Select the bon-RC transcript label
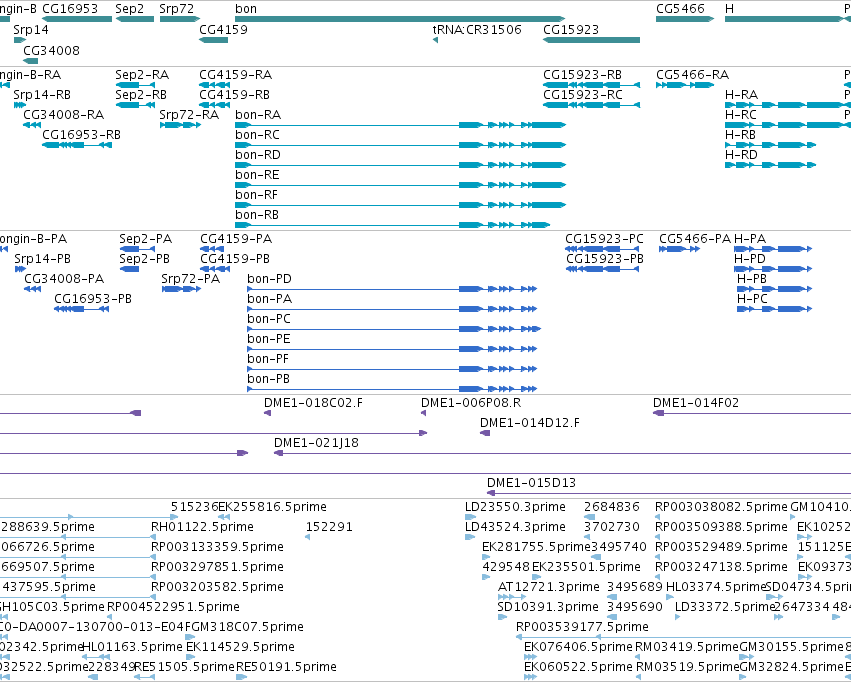The height and width of the screenshot is (682, 851). point(258,135)
